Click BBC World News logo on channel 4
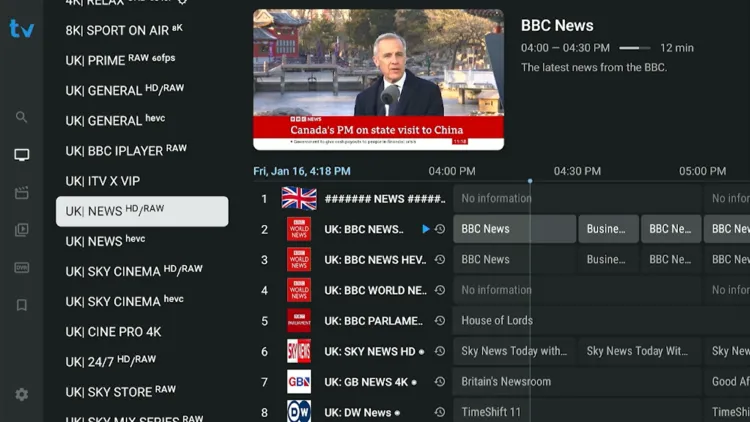750x422 pixels. (x=299, y=290)
